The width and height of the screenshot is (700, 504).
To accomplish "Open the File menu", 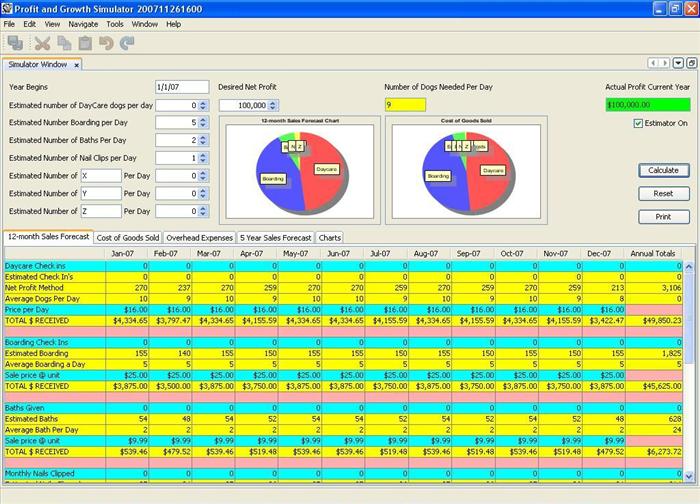I will point(9,24).
